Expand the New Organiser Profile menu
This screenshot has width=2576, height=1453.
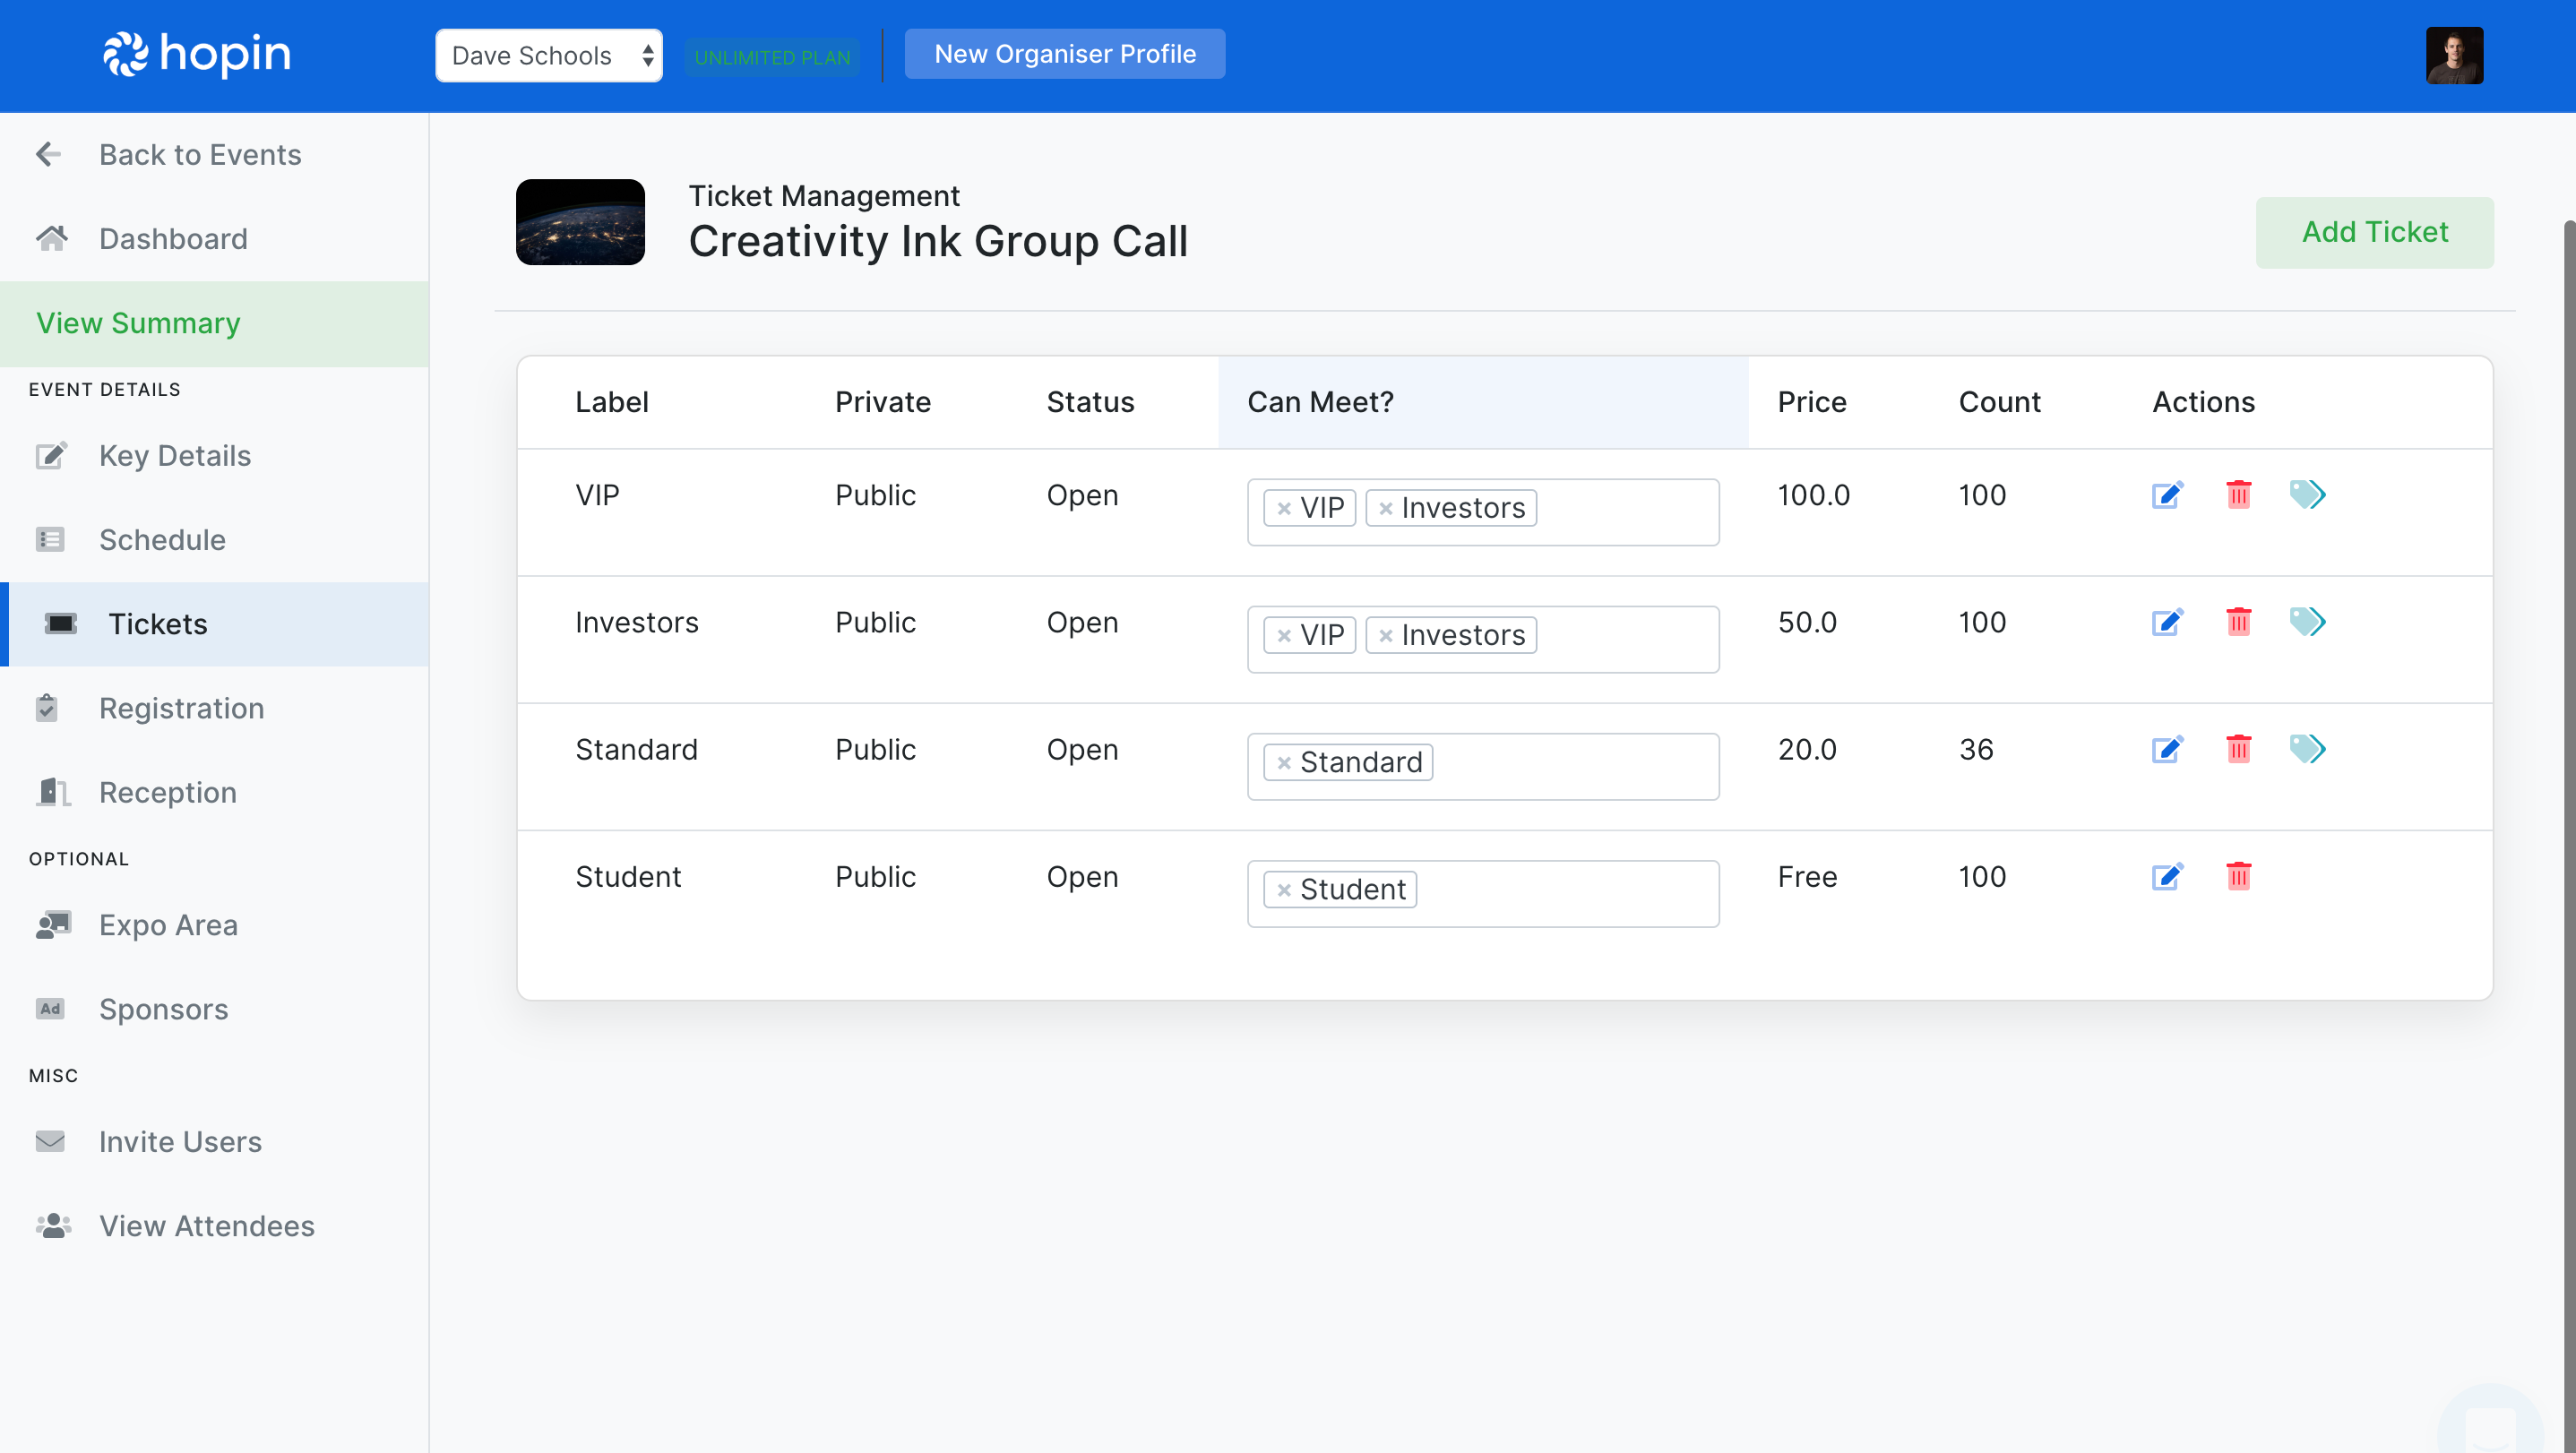pos(1065,53)
